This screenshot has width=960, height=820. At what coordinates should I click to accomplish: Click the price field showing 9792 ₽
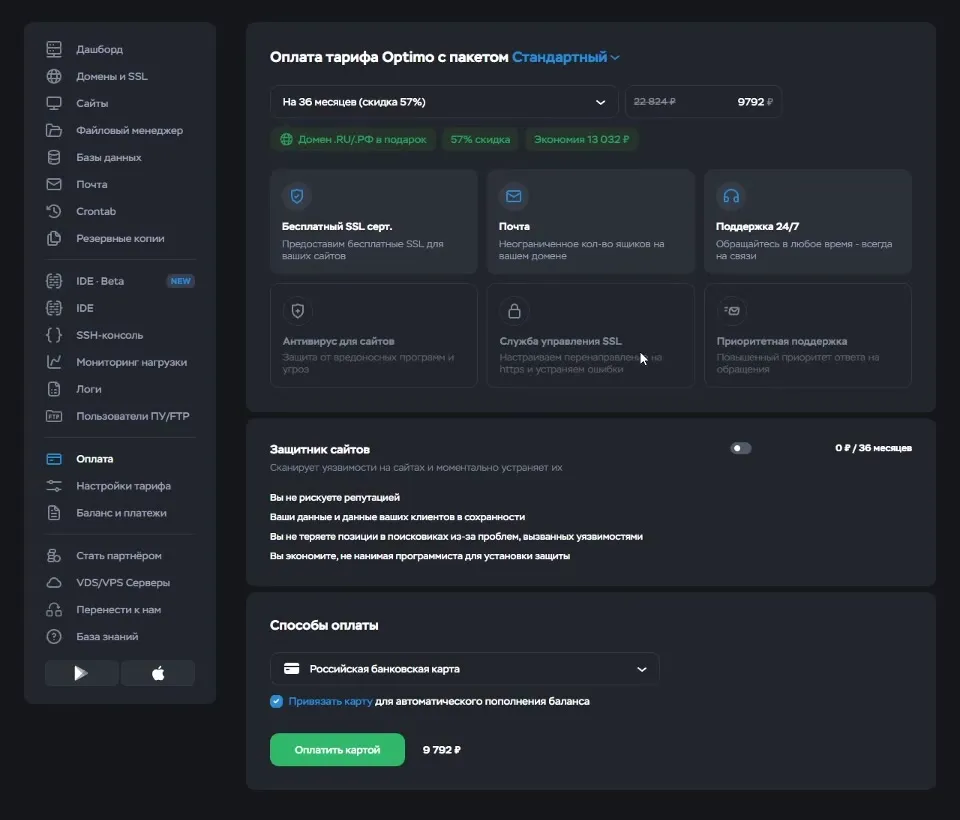tap(703, 102)
